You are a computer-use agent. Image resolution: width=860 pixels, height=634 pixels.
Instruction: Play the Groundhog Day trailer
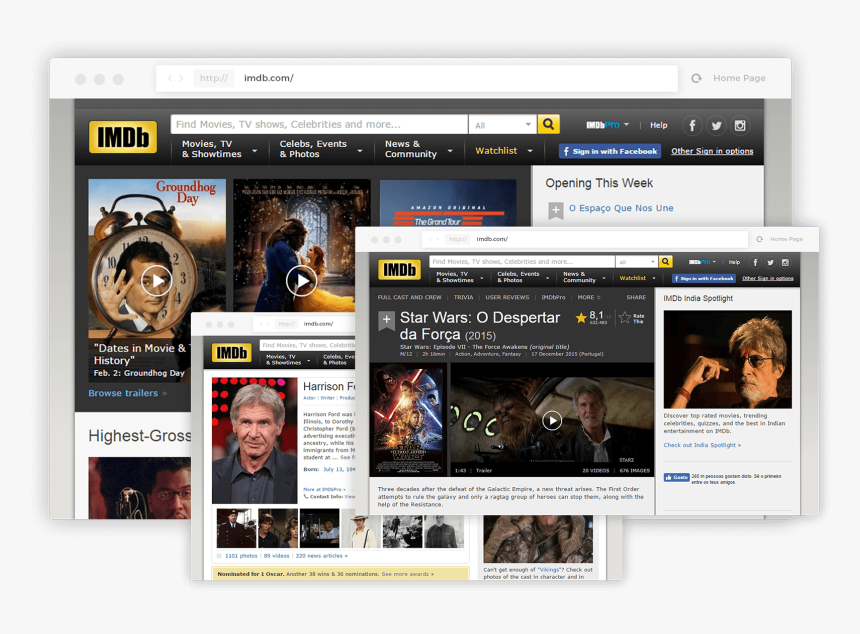(156, 281)
